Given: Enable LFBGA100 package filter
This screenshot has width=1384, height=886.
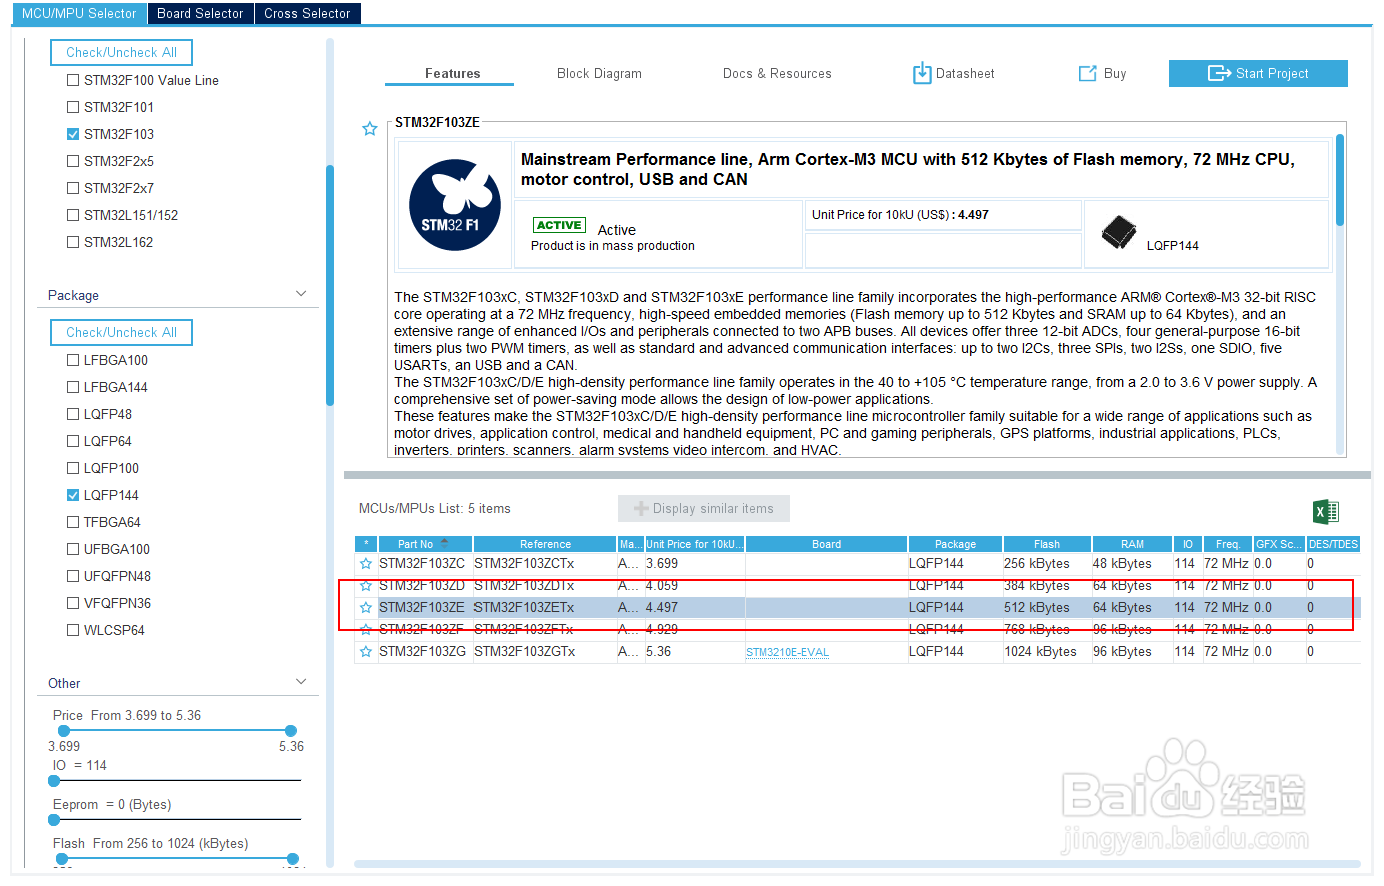Looking at the screenshot, I should [x=73, y=360].
